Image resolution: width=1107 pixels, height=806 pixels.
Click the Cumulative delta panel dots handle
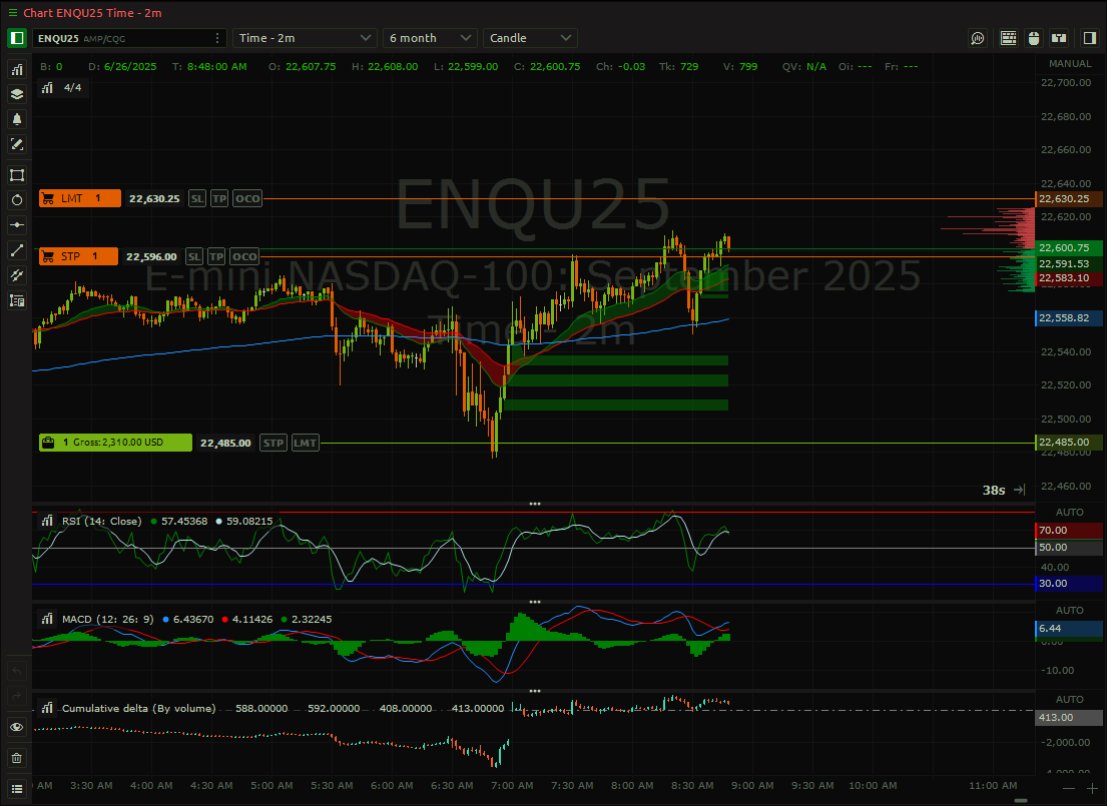pyautogui.click(x=534, y=691)
